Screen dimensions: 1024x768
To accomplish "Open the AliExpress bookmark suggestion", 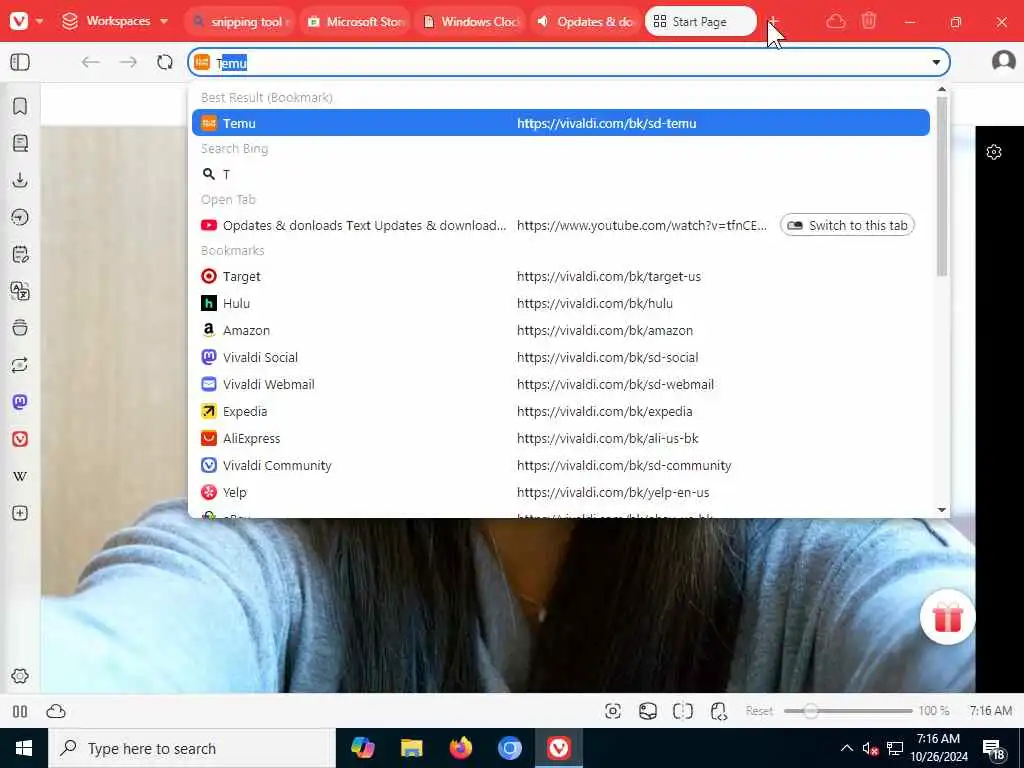I will click(560, 438).
